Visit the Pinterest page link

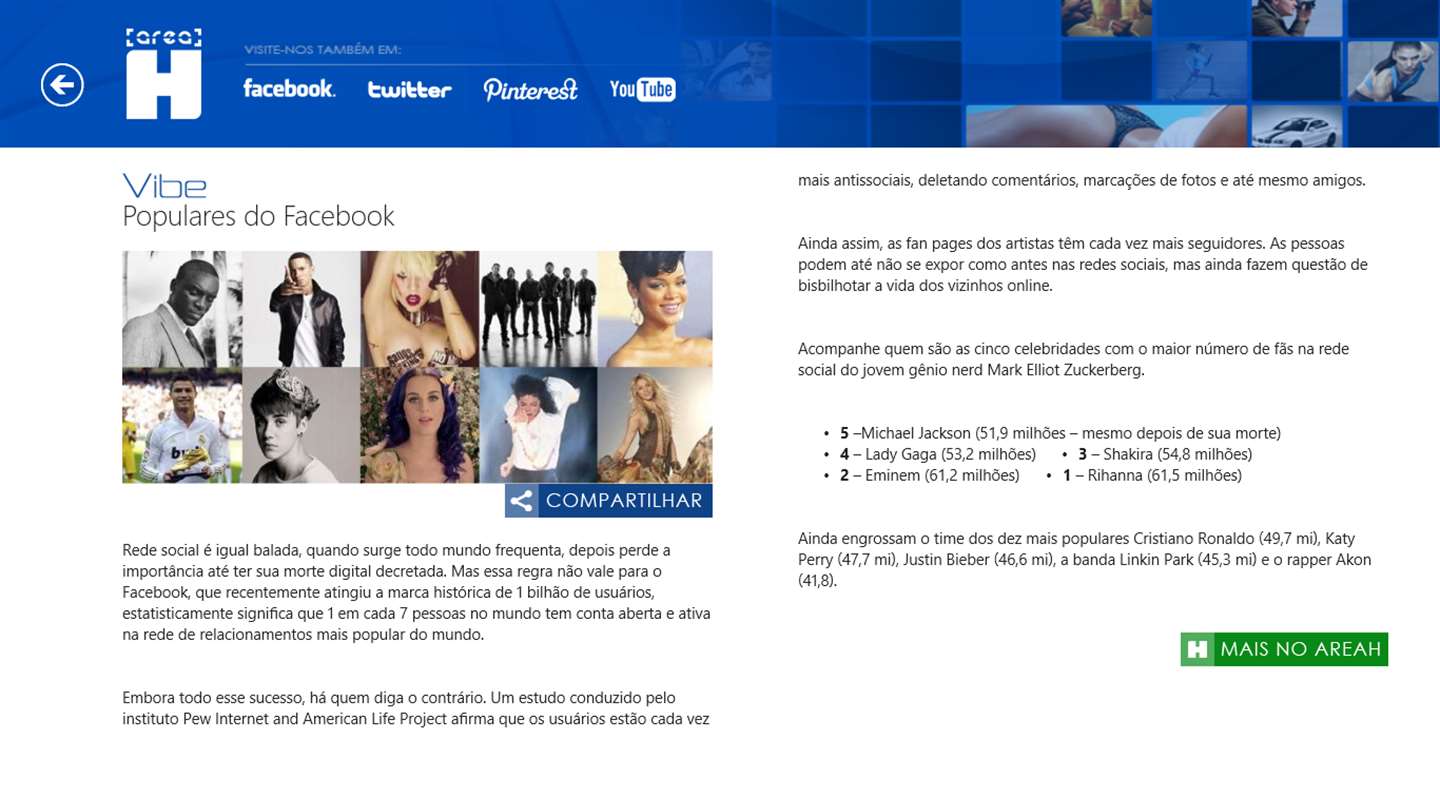click(531, 89)
